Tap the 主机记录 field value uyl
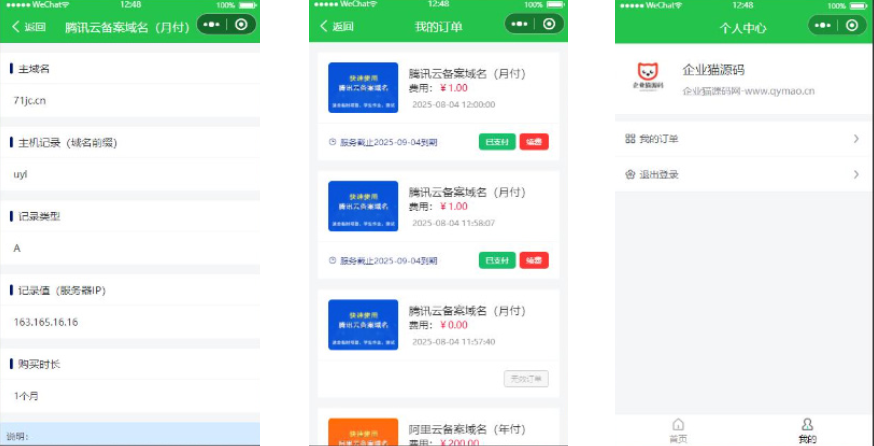The height and width of the screenshot is (446, 874). click(x=21, y=174)
